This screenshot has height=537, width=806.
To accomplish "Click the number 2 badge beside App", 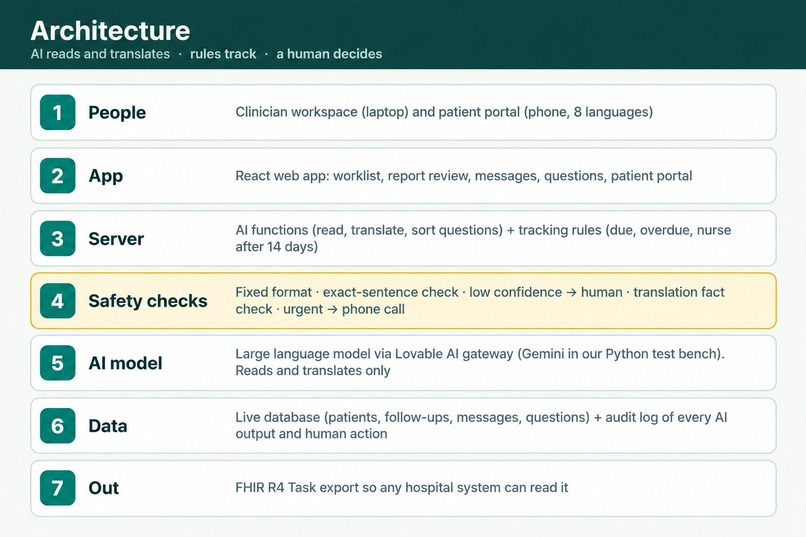I will 58,176.
